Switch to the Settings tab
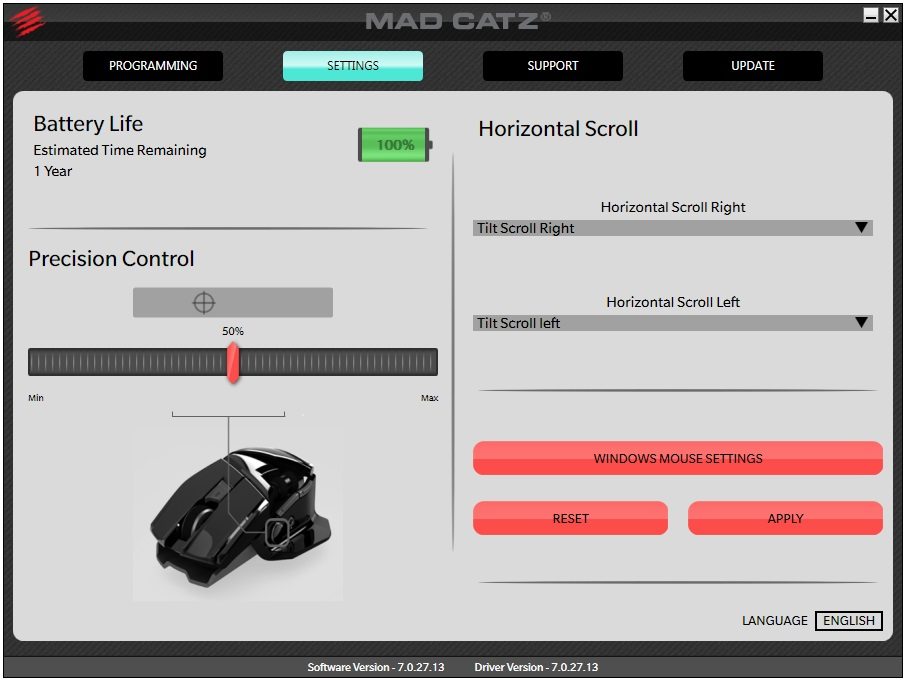The image size is (907, 682). click(x=353, y=66)
